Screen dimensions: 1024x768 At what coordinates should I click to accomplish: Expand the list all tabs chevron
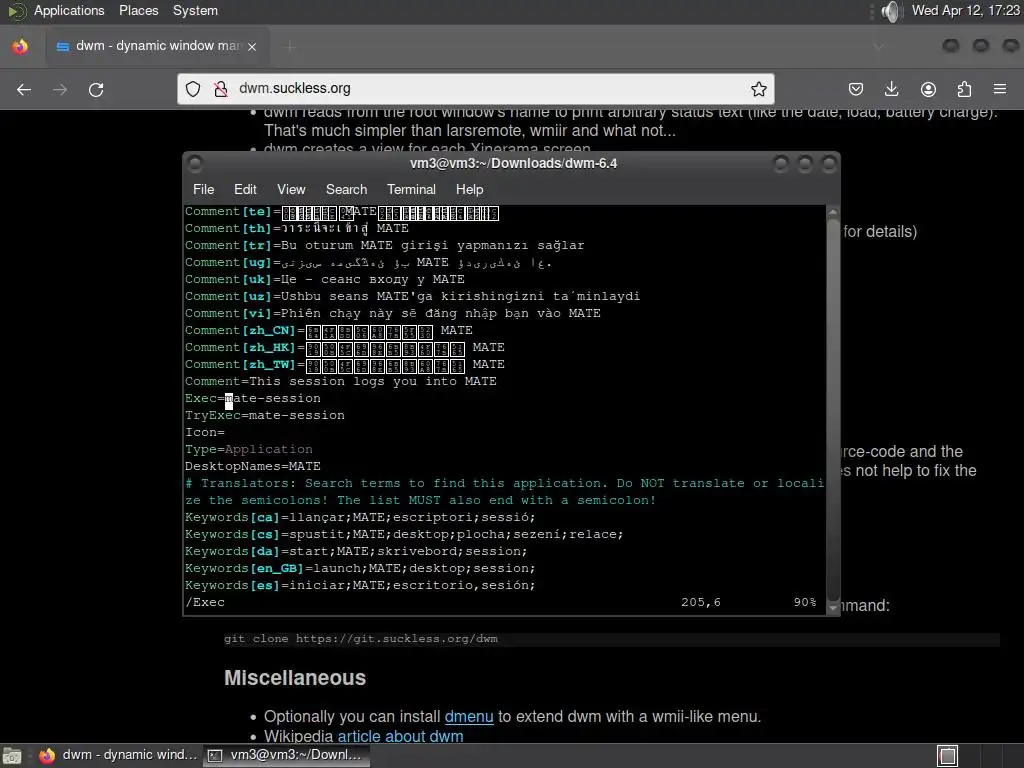878,46
